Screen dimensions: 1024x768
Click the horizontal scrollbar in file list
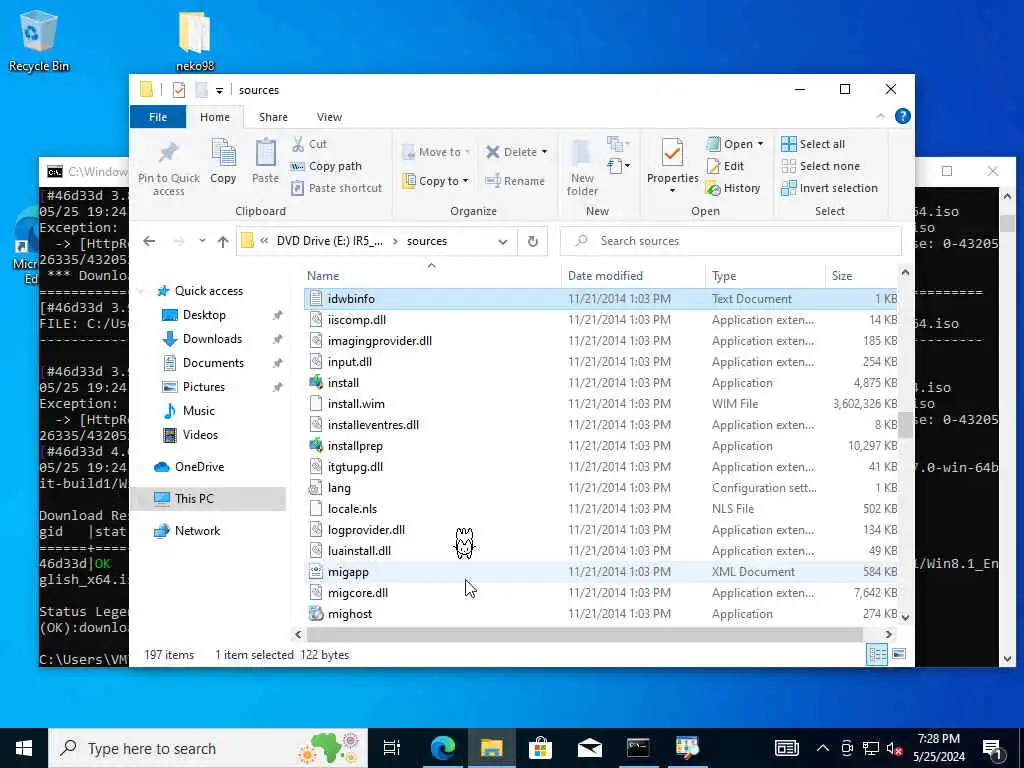point(584,634)
